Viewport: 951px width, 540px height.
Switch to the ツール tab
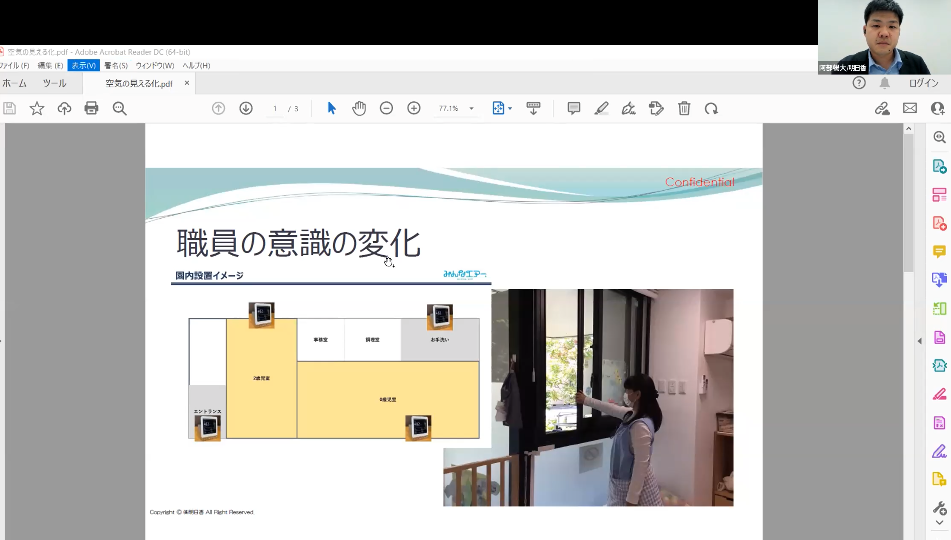tap(55, 83)
